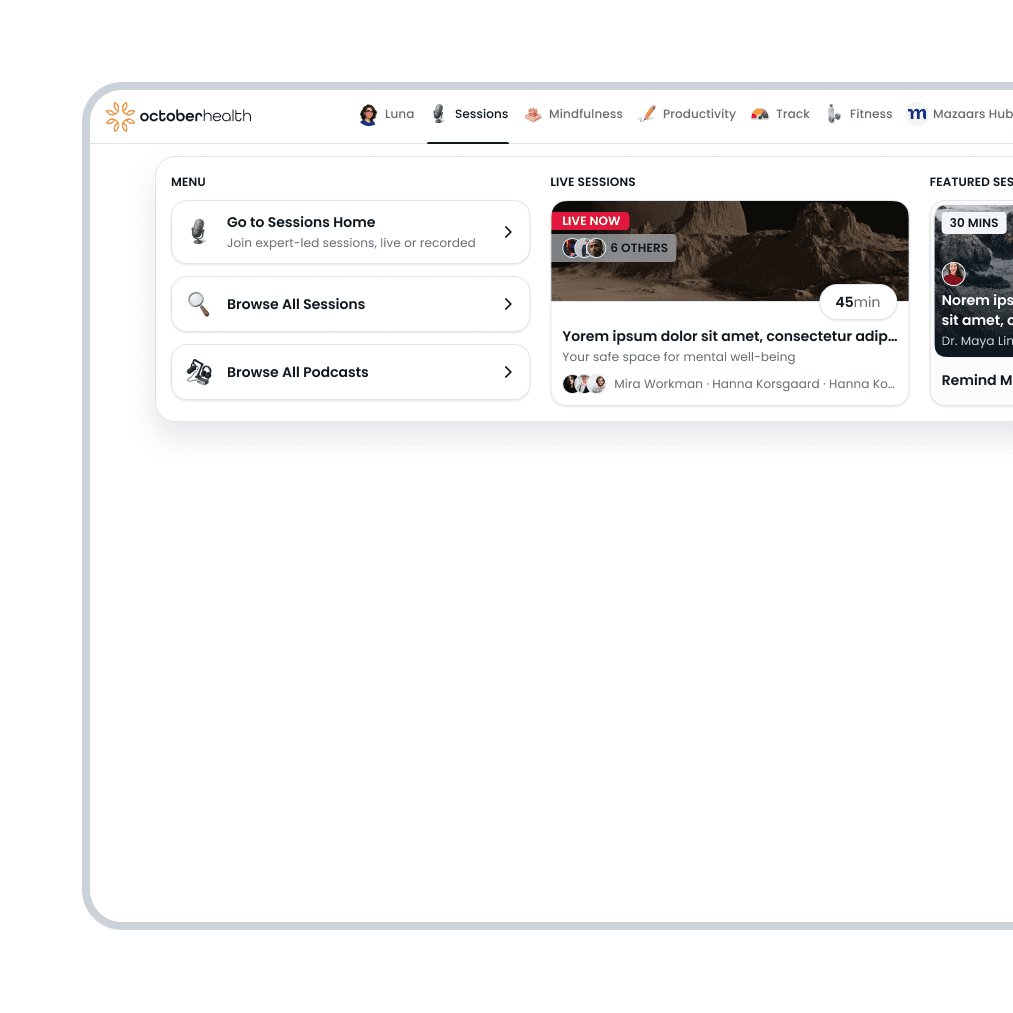Image resolution: width=1013 pixels, height=1013 pixels.
Task: Click "Join expert-led sessions, live or recorded"
Action: pyautogui.click(x=351, y=243)
